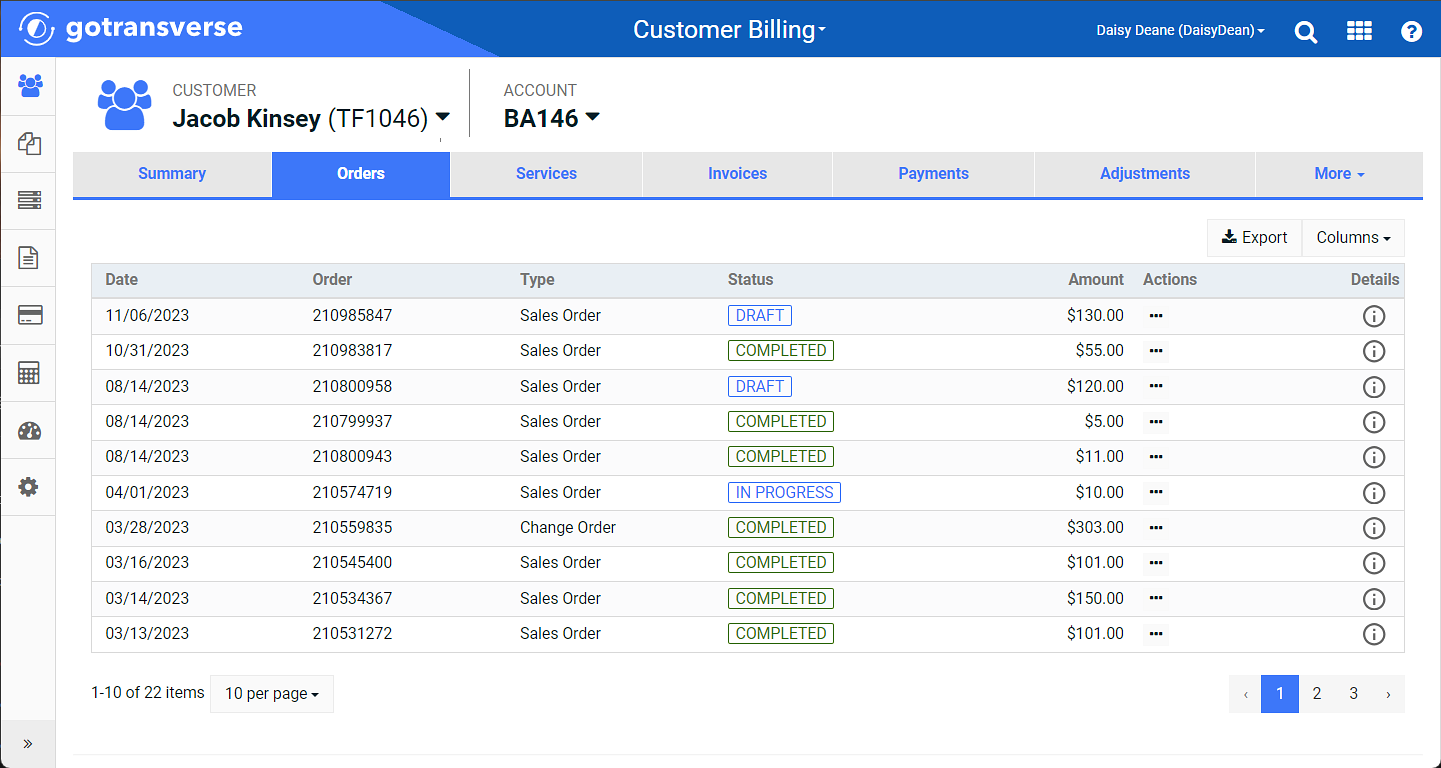Click the $303.00 amount cell
This screenshot has width=1441, height=768.
1095,527
